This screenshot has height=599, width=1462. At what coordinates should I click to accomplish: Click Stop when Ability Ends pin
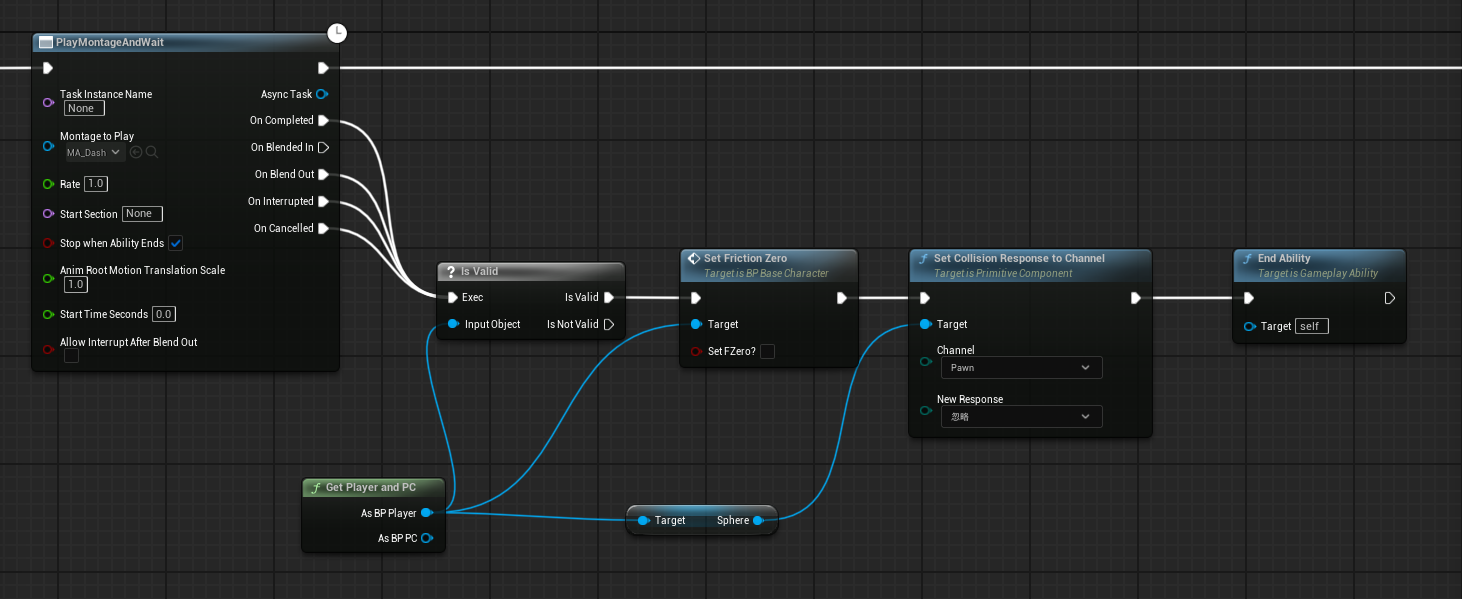pos(48,243)
